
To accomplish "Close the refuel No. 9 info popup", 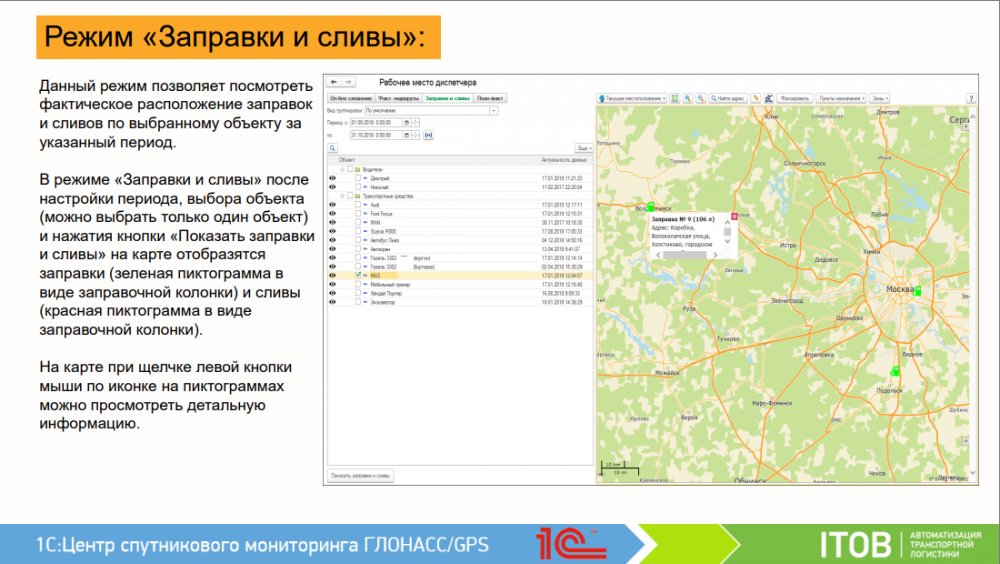I will (x=735, y=216).
